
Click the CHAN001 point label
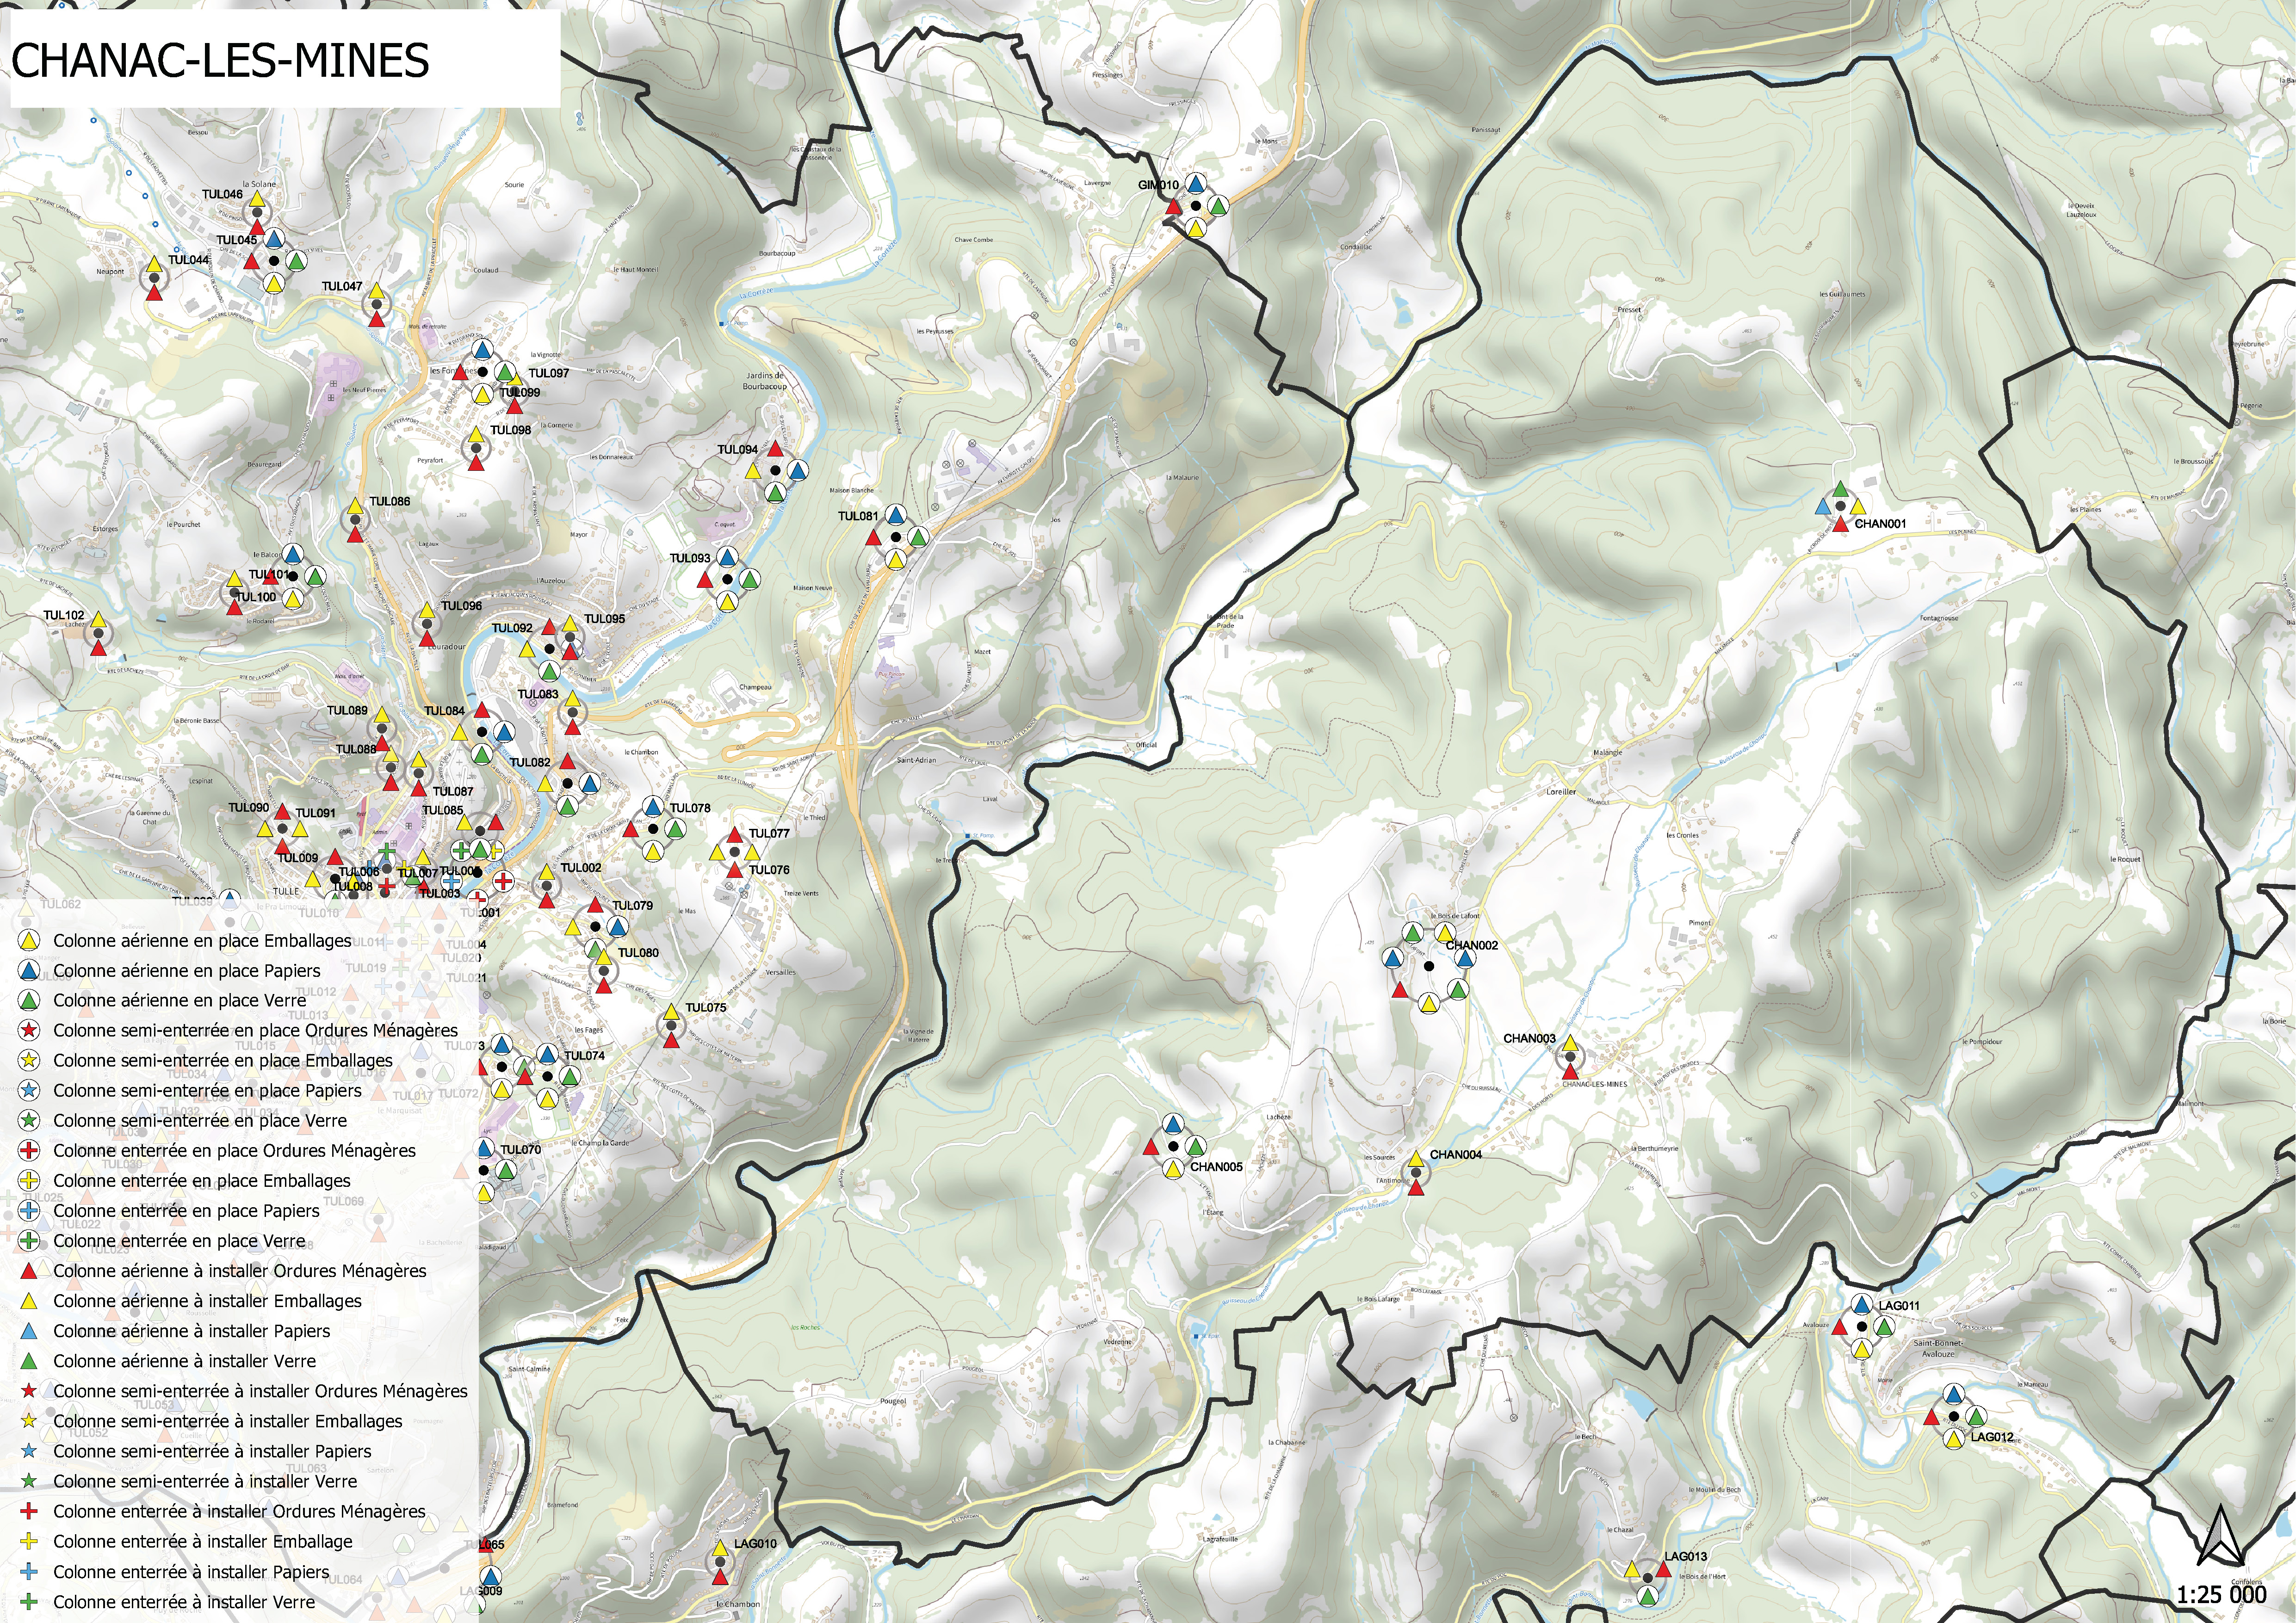1880,523
